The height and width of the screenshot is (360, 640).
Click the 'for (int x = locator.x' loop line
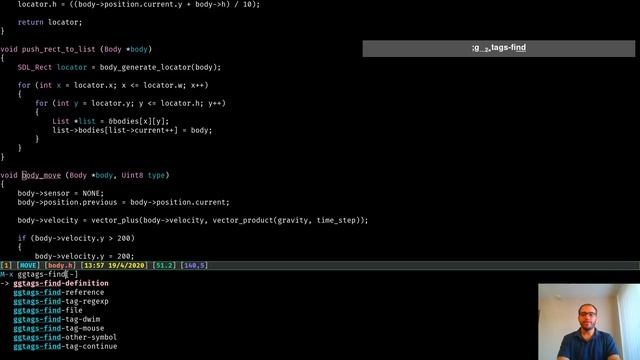[x=113, y=85]
